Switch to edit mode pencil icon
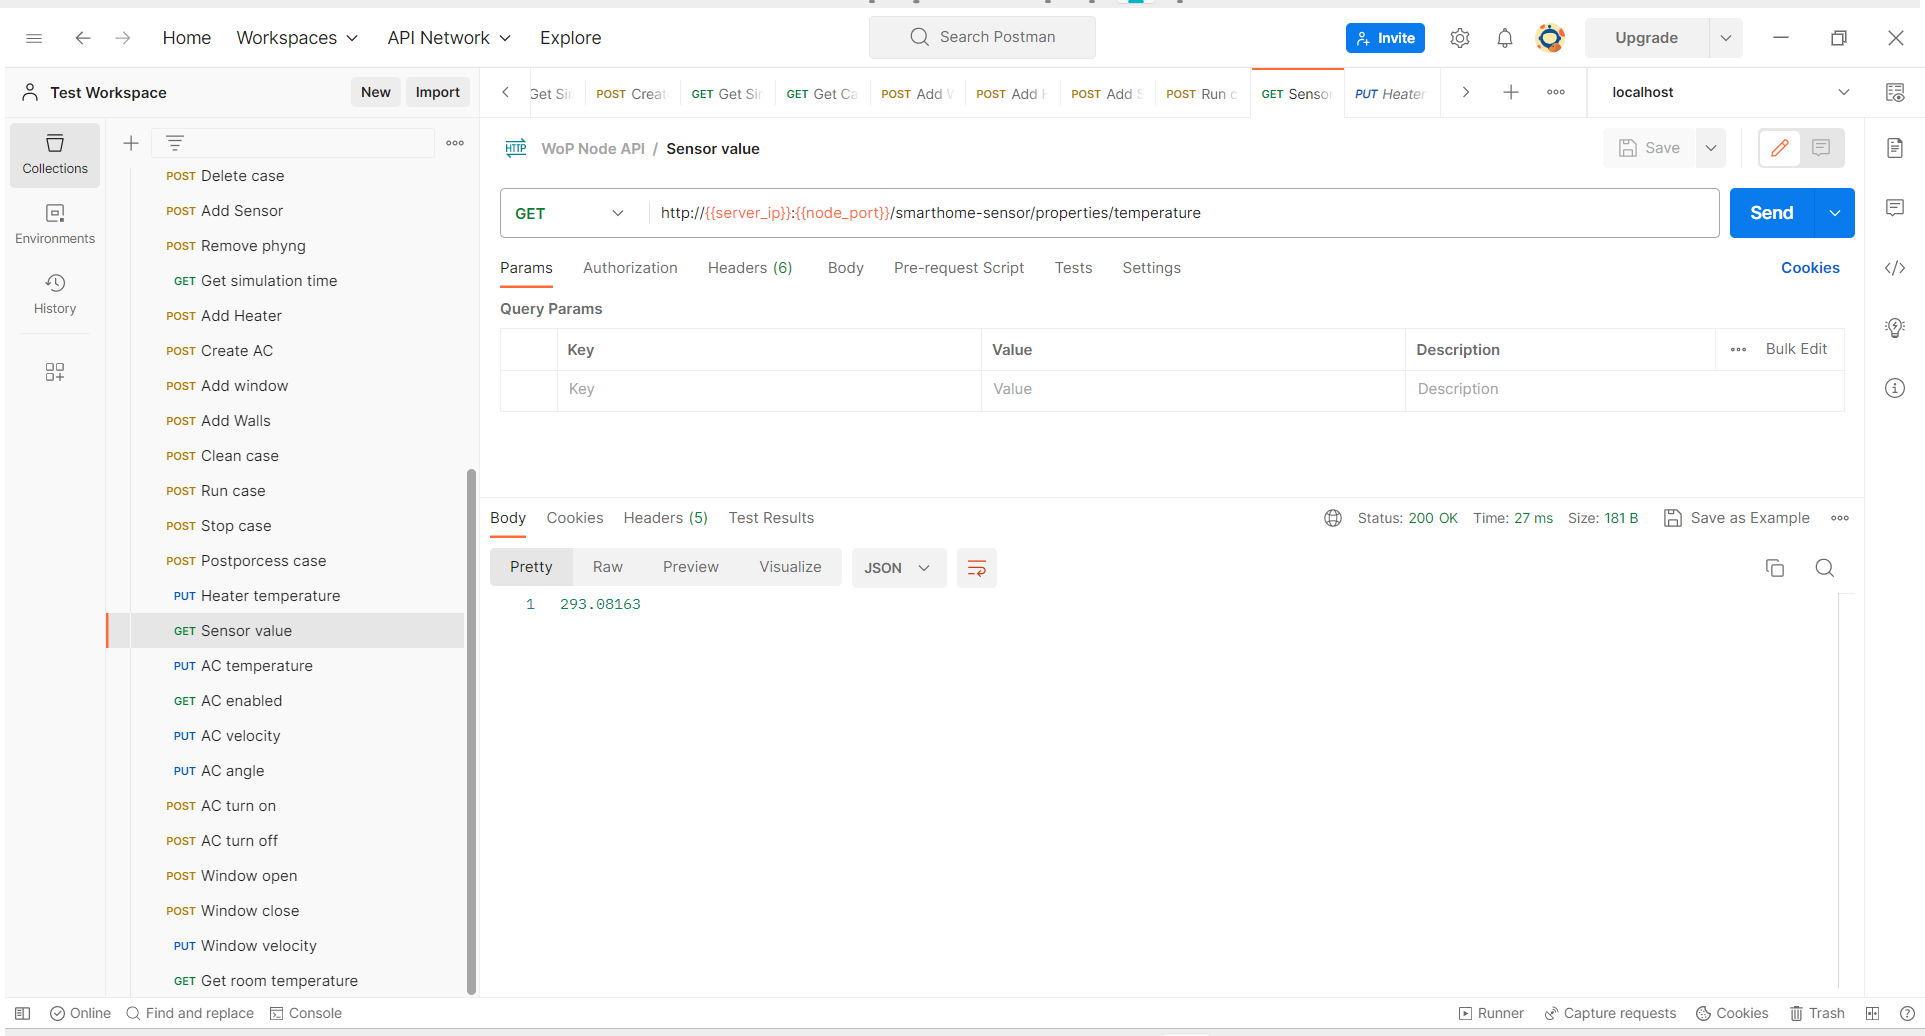 [x=1780, y=148]
